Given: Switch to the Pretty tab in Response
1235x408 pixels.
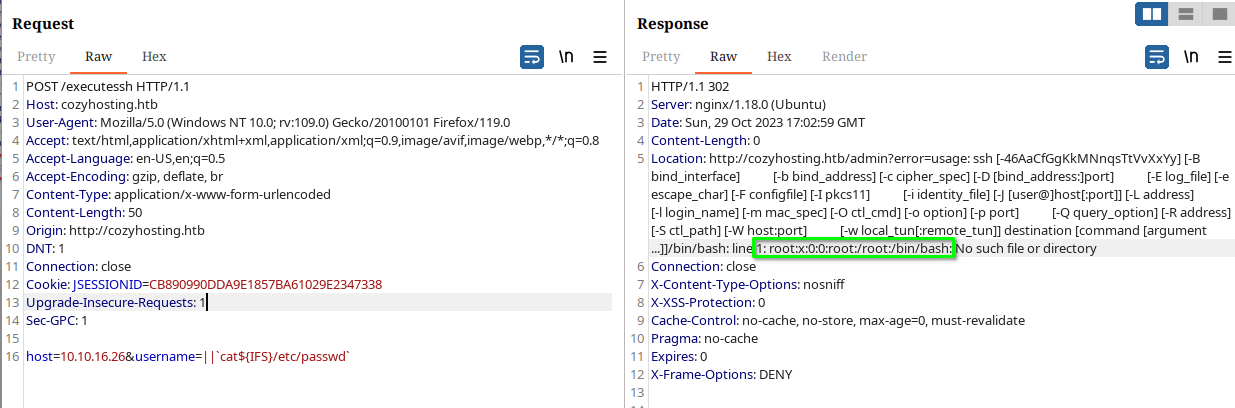Looking at the screenshot, I should click(x=661, y=57).
